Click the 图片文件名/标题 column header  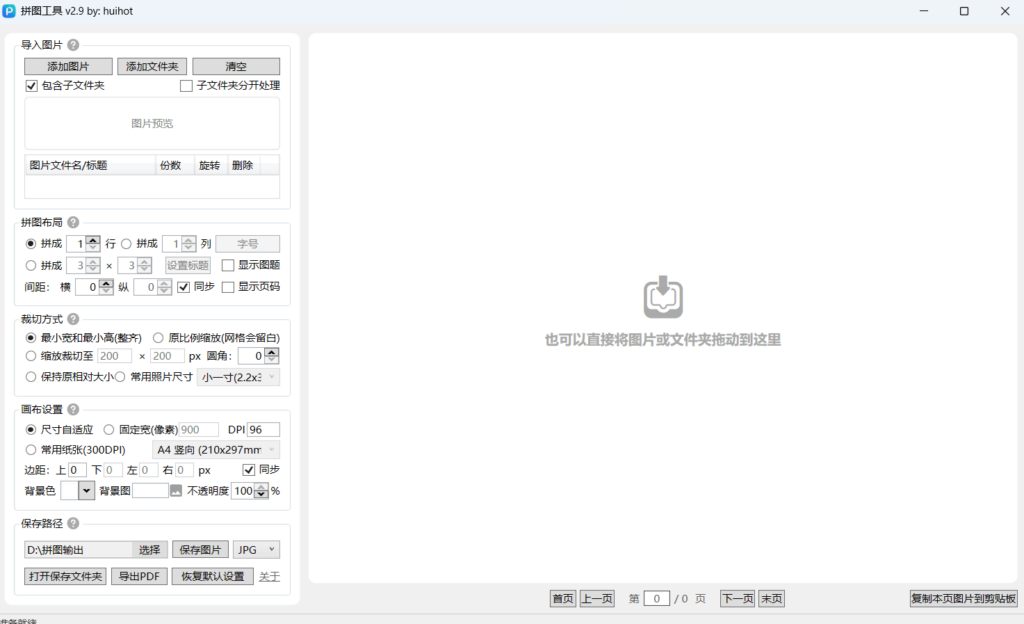click(90, 165)
